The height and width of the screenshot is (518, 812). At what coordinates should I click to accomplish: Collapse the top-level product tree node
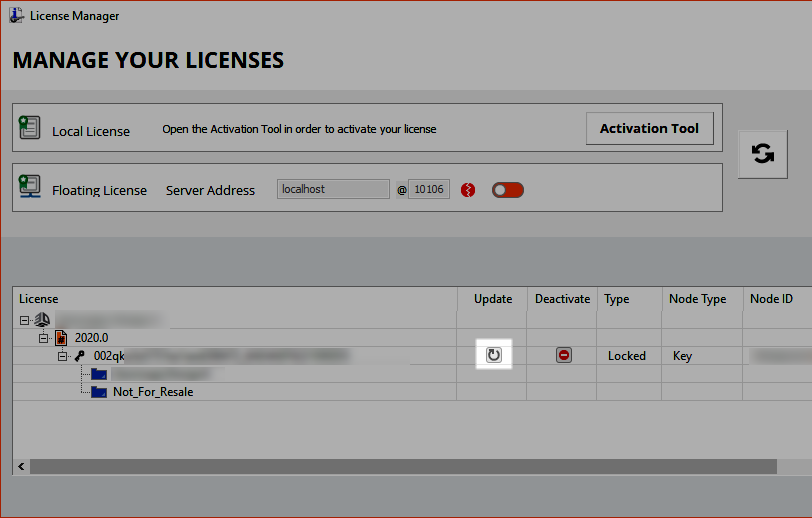click(x=25, y=320)
